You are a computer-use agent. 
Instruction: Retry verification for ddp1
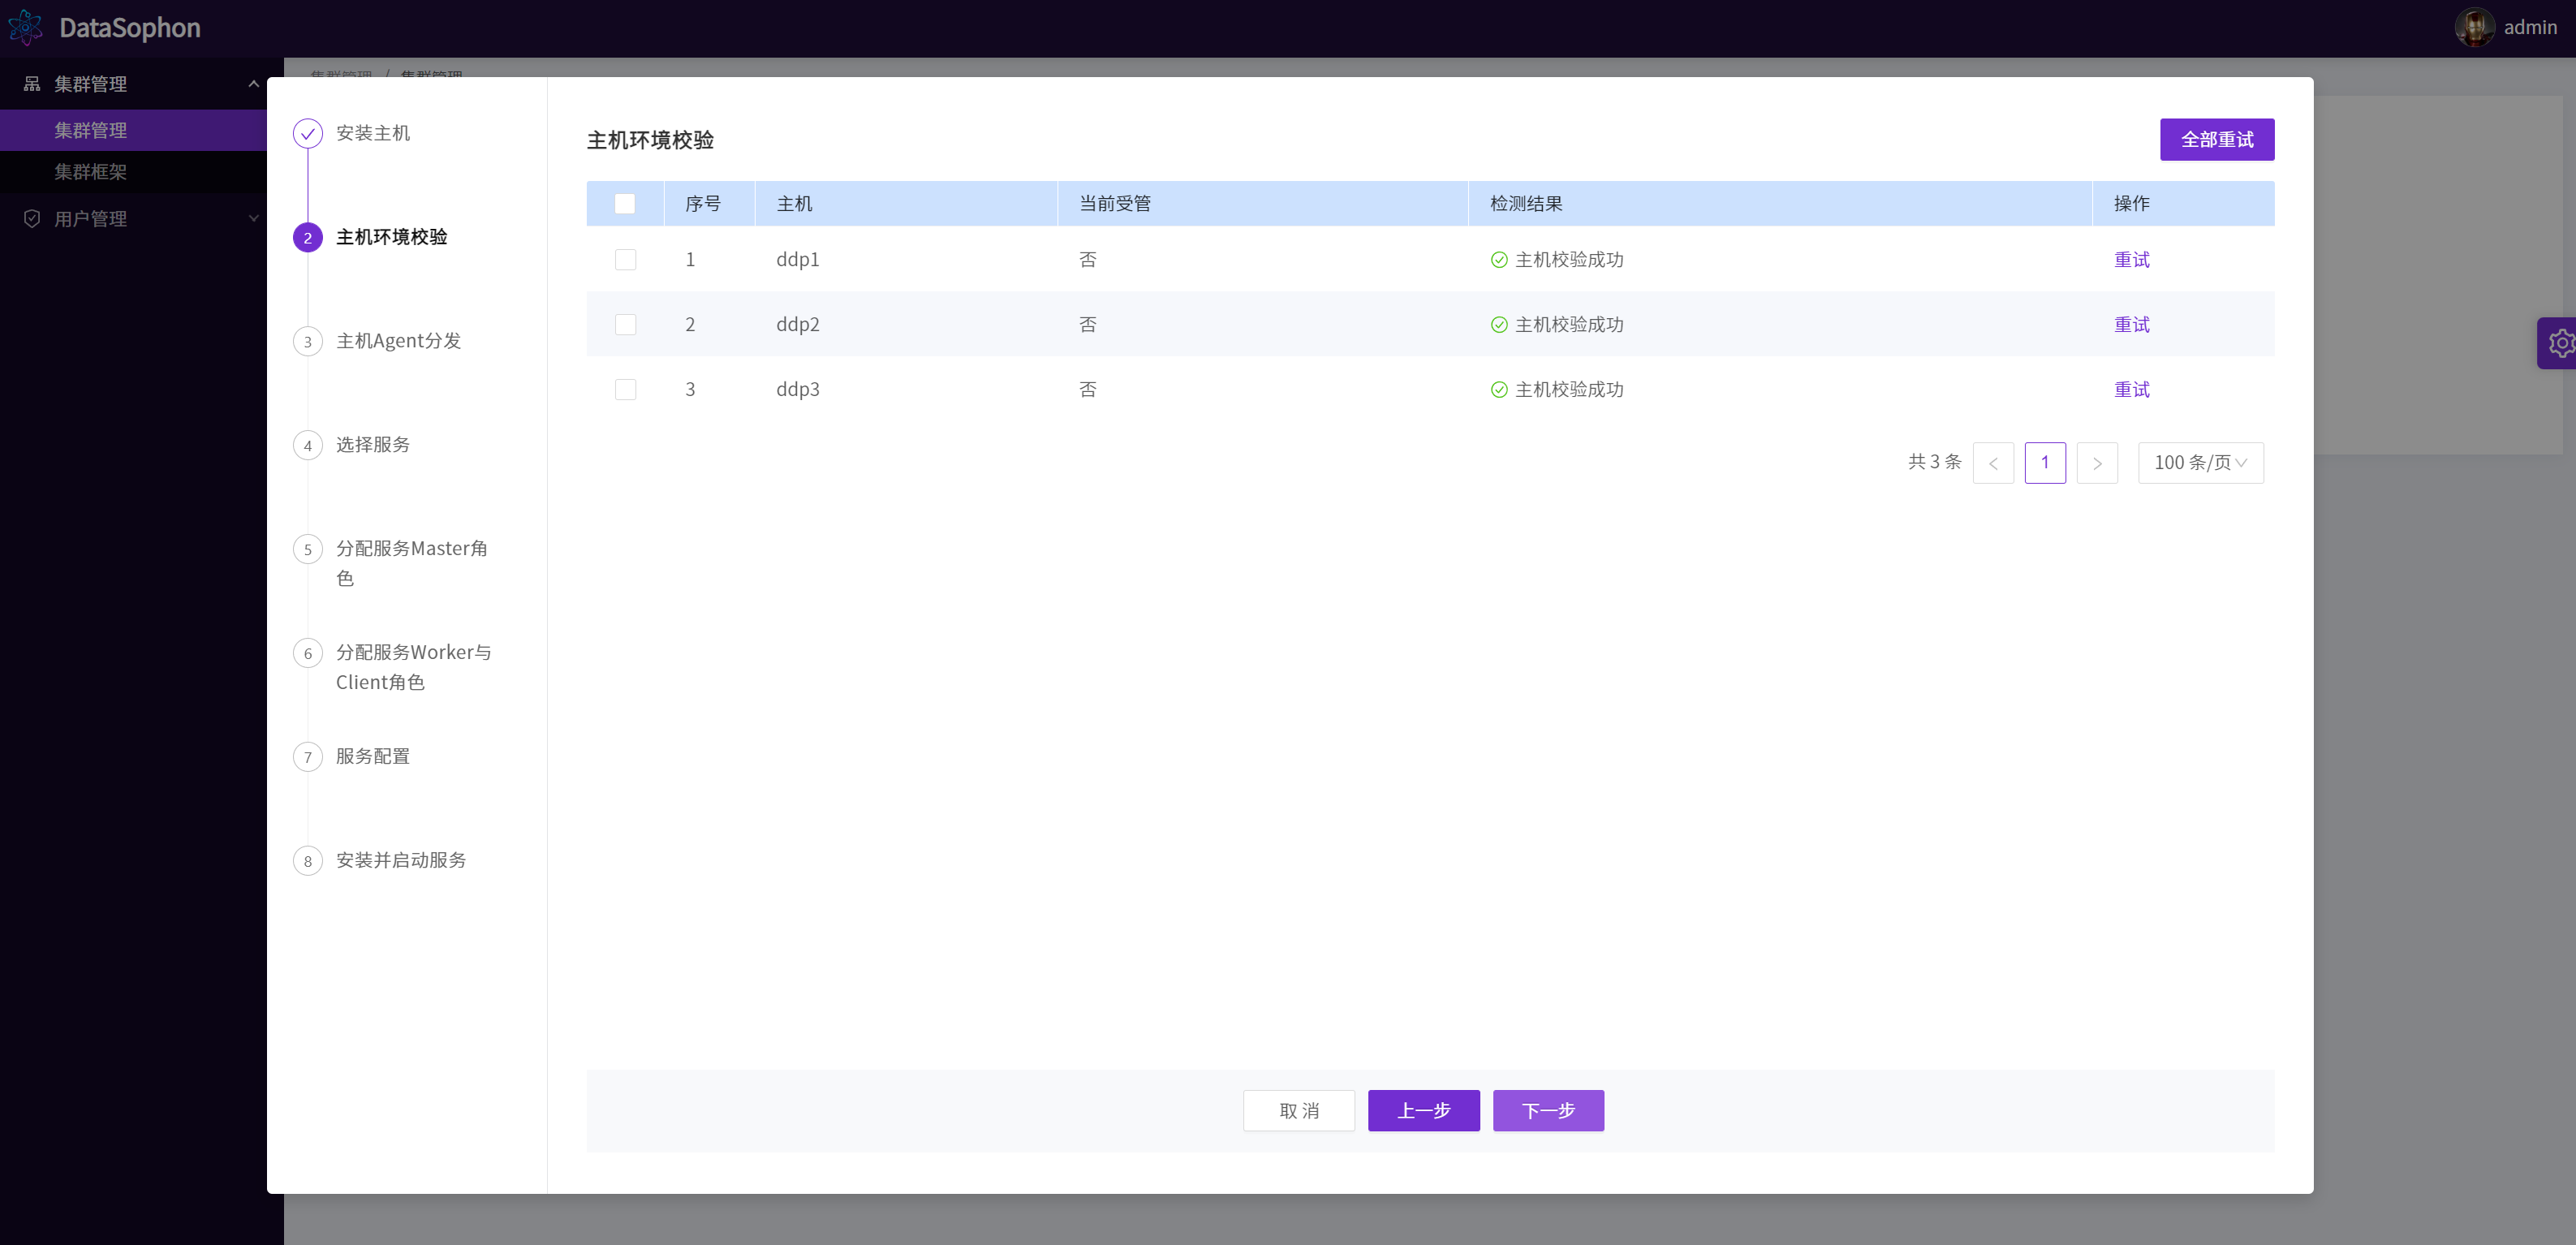click(2132, 260)
